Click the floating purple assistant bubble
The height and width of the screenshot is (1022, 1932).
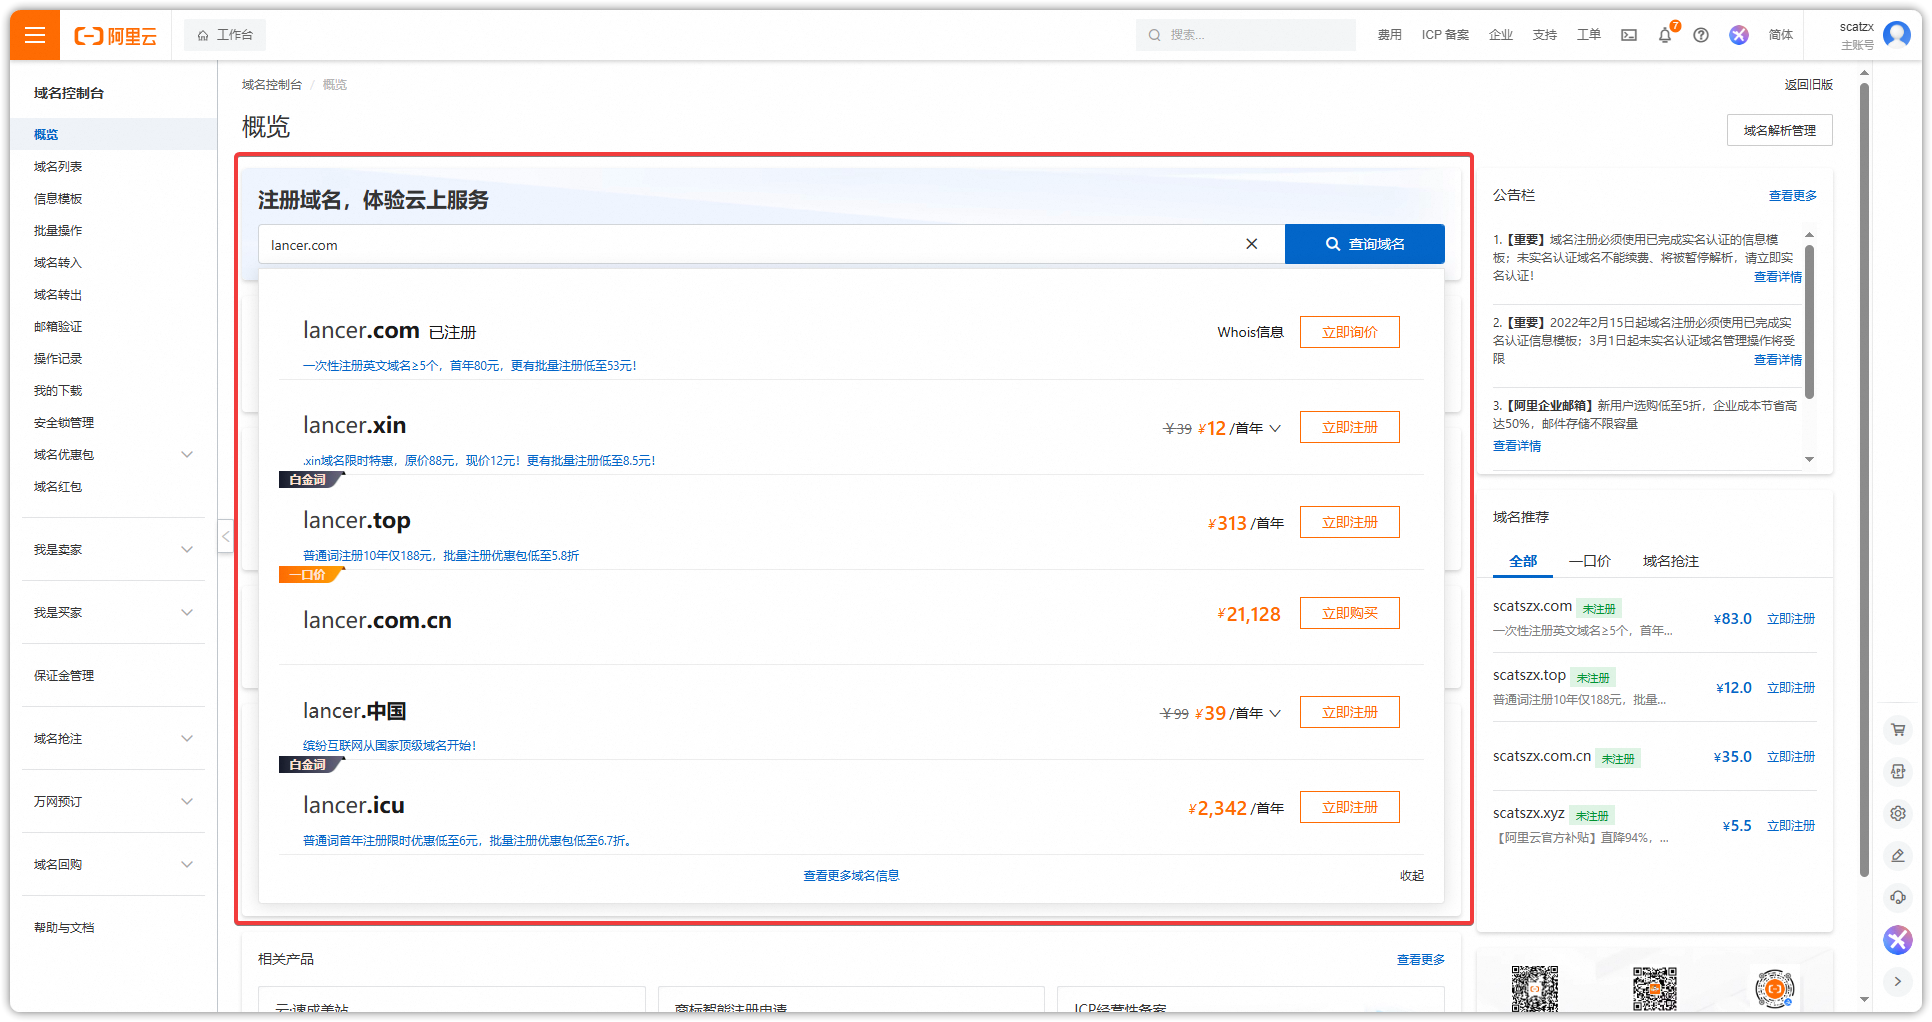[1898, 939]
